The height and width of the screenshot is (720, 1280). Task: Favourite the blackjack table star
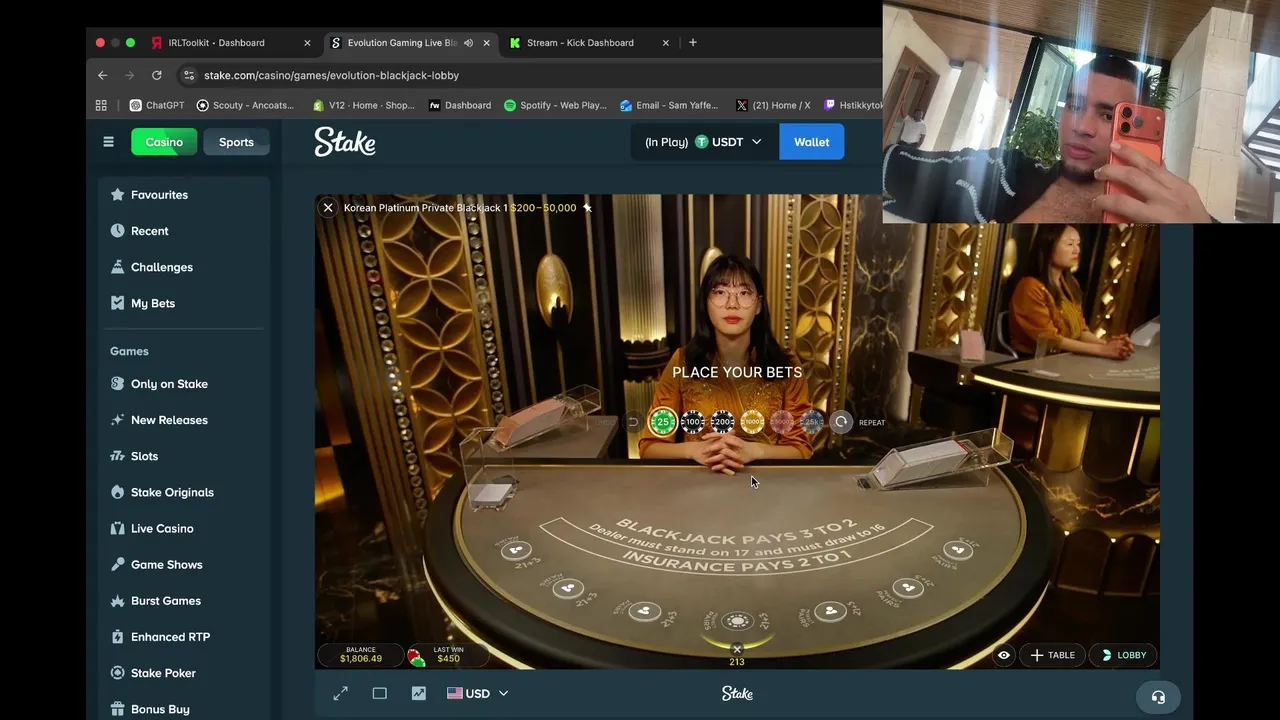pos(587,208)
